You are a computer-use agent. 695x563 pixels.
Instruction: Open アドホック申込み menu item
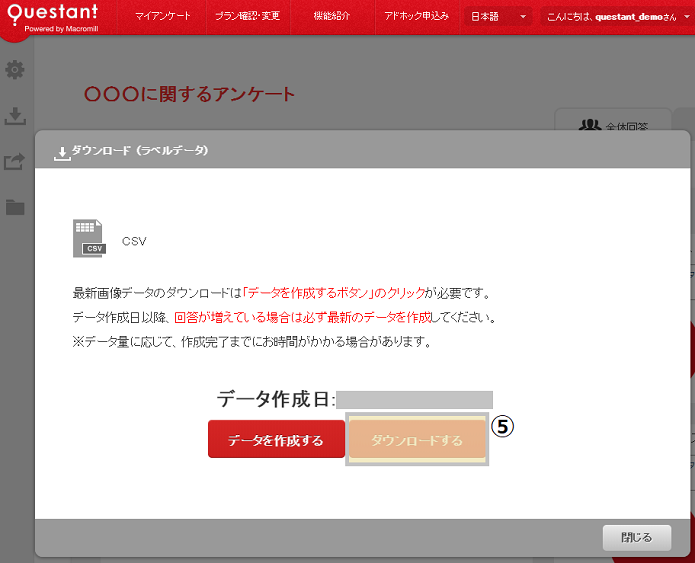(416, 17)
